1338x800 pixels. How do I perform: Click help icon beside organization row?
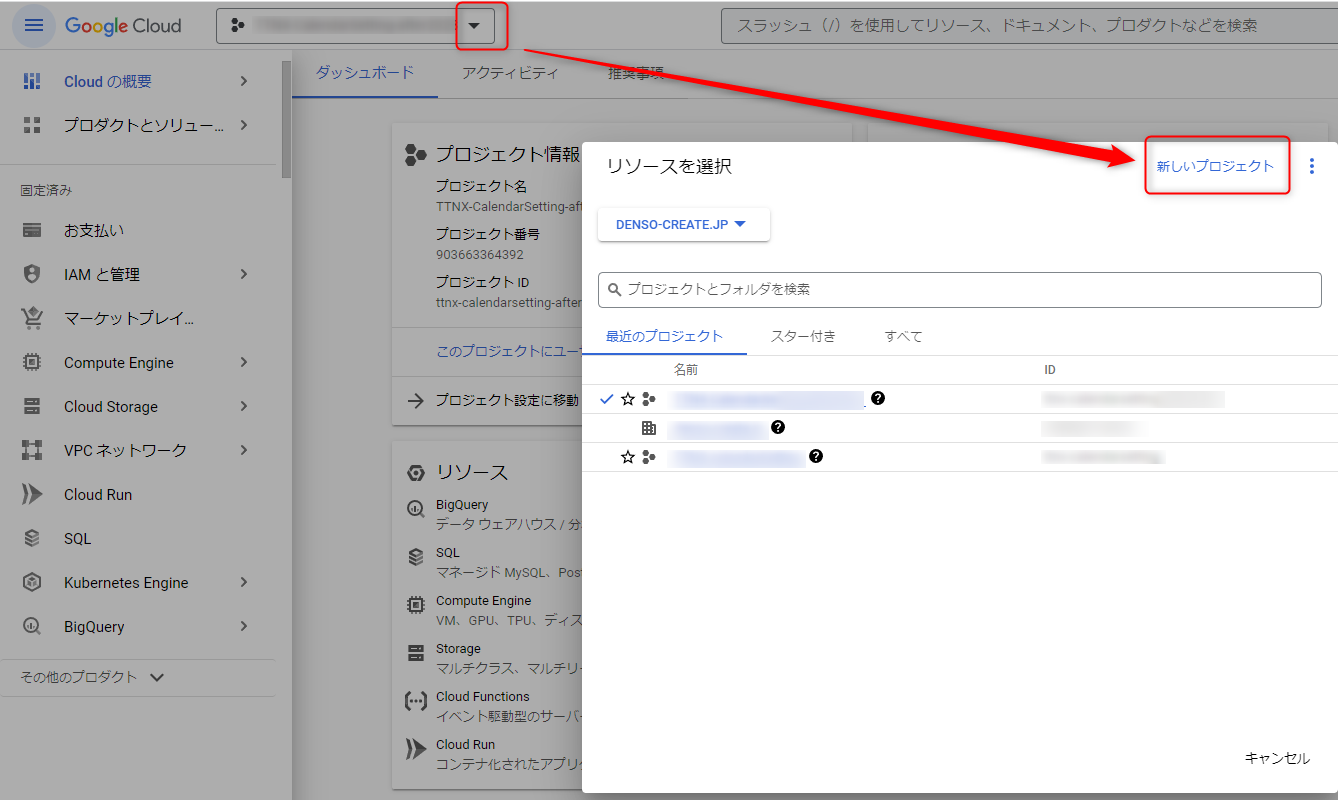(x=777, y=428)
